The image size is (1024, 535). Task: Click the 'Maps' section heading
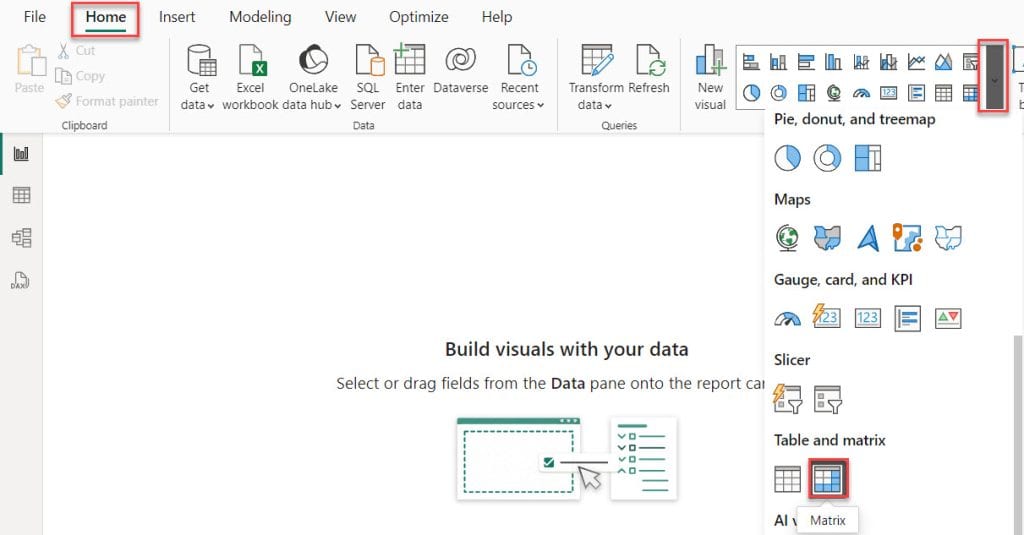(792, 199)
